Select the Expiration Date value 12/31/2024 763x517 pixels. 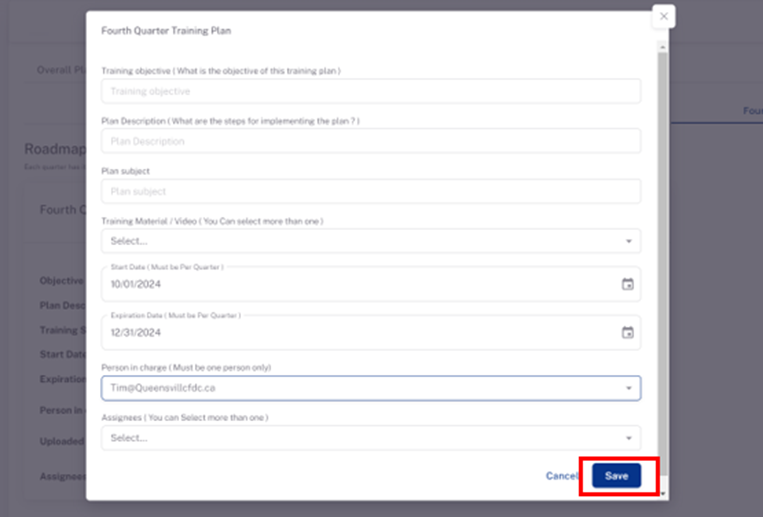pyautogui.click(x=136, y=332)
